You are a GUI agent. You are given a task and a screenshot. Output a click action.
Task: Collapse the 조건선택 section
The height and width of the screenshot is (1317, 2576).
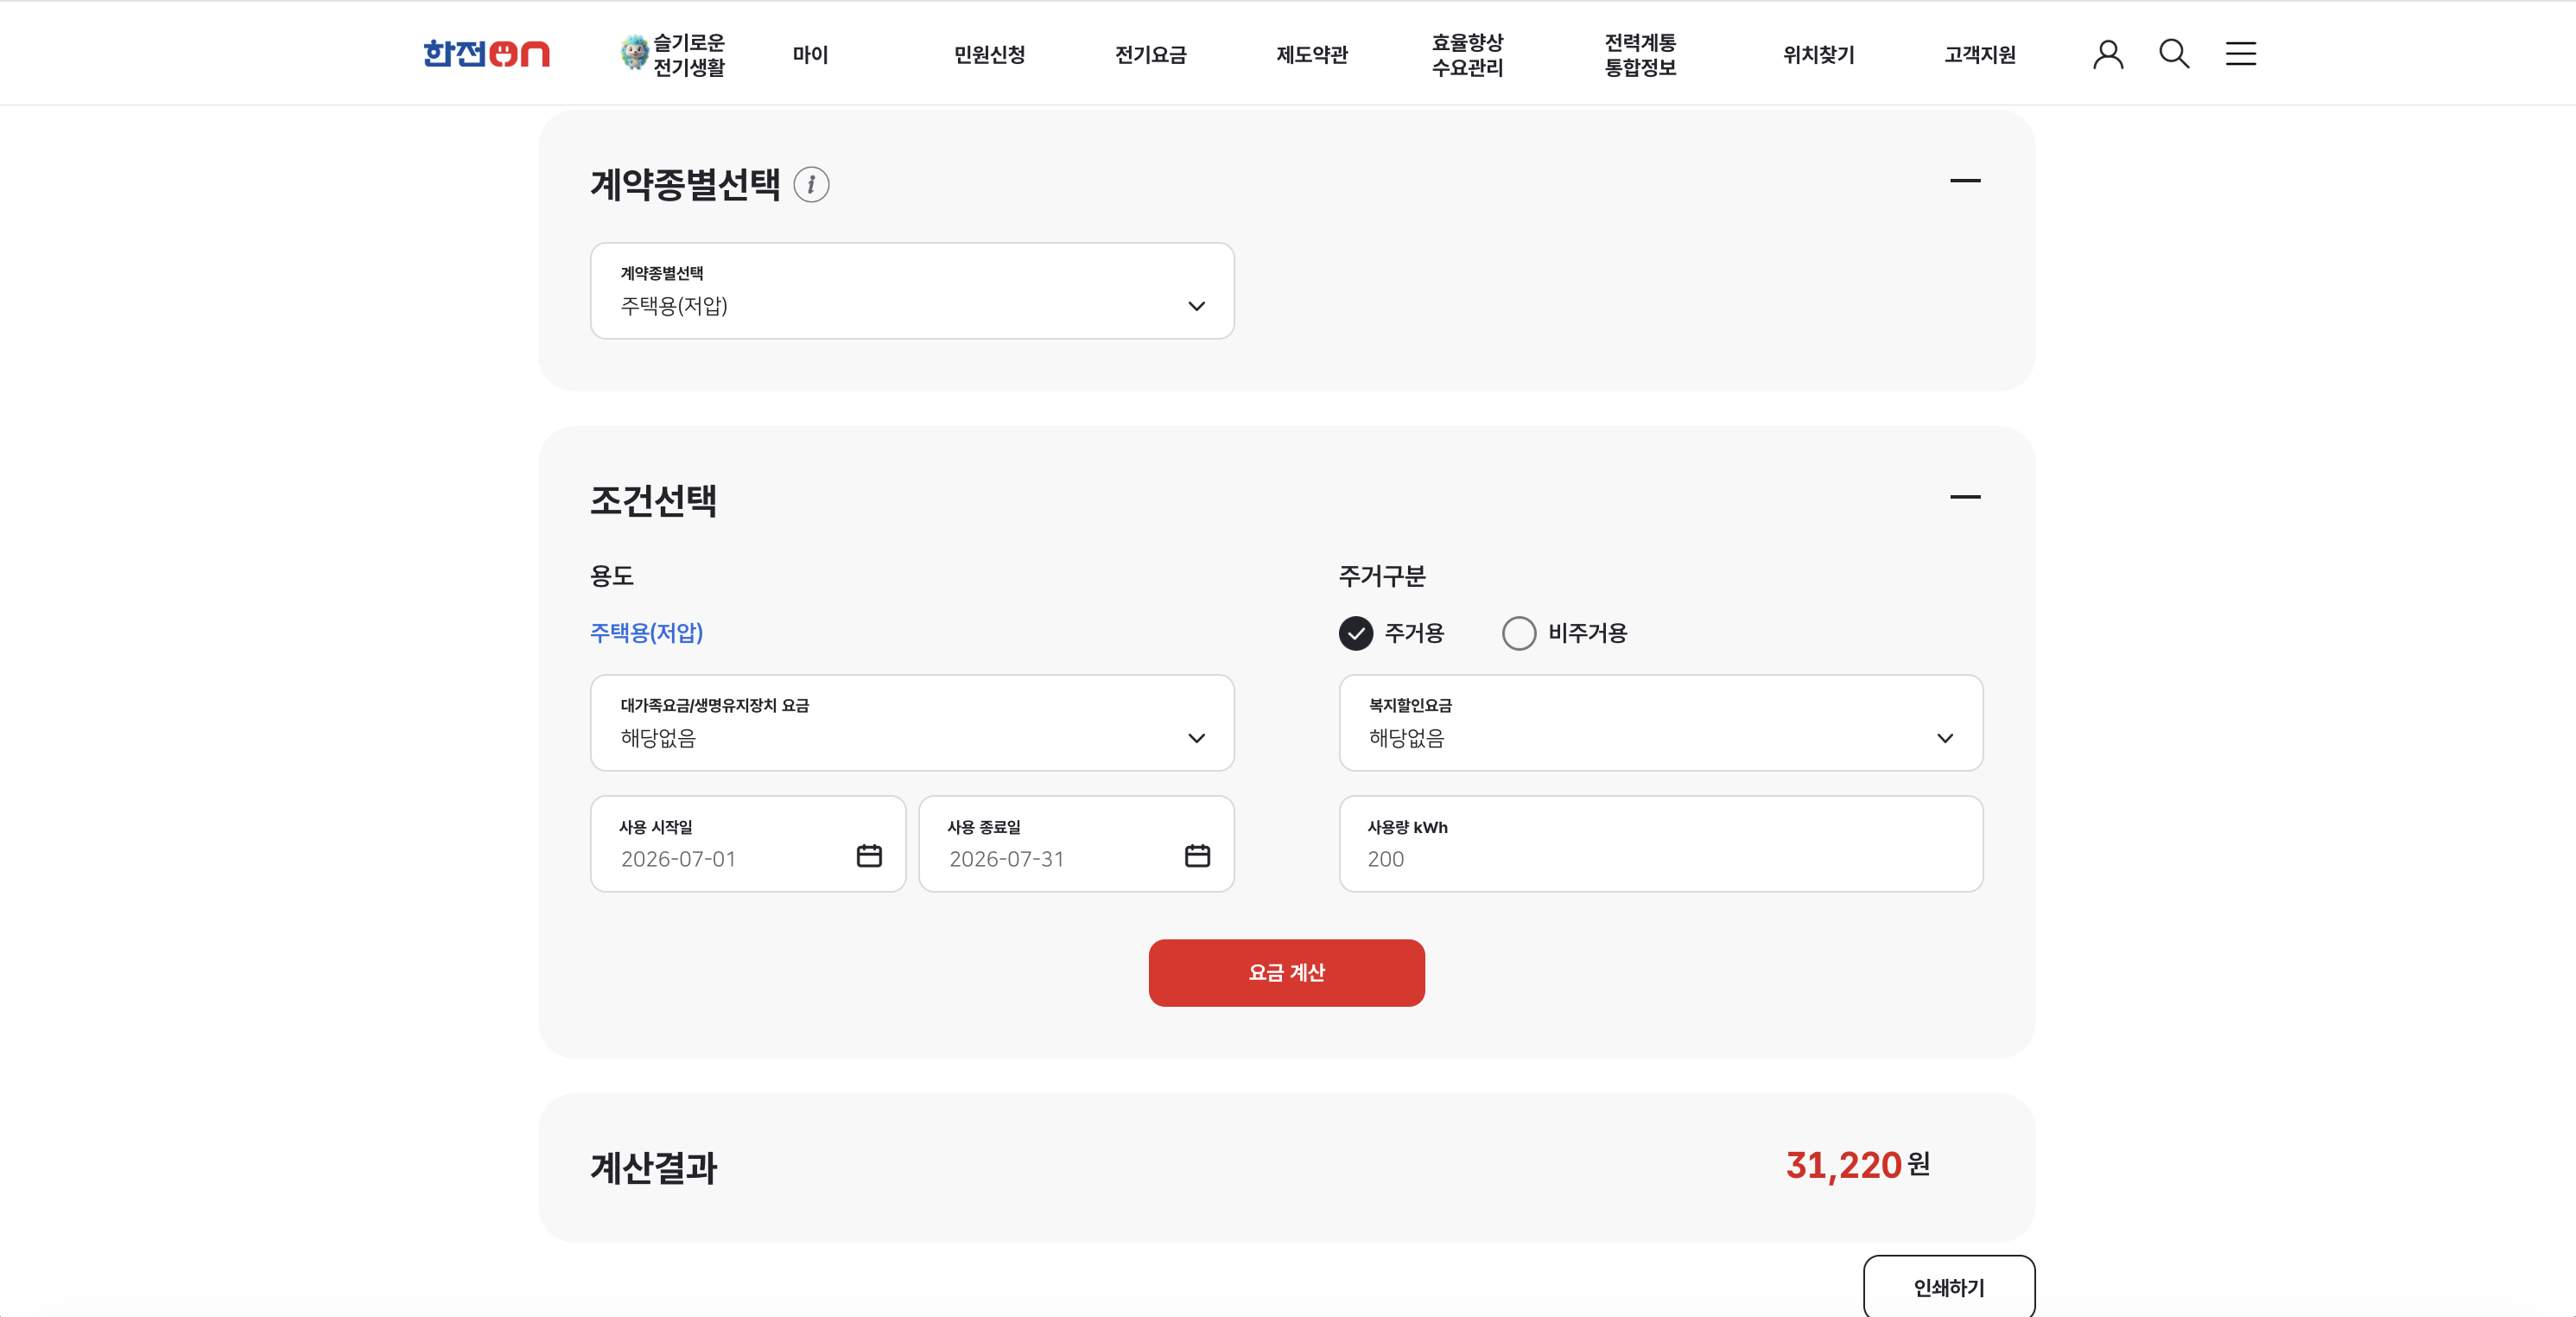(x=1965, y=497)
